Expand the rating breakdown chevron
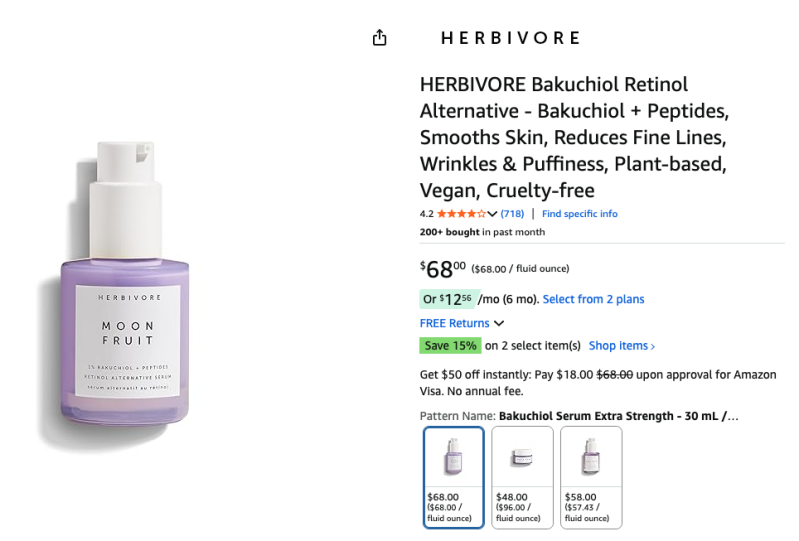This screenshot has width=799, height=541. 492,214
